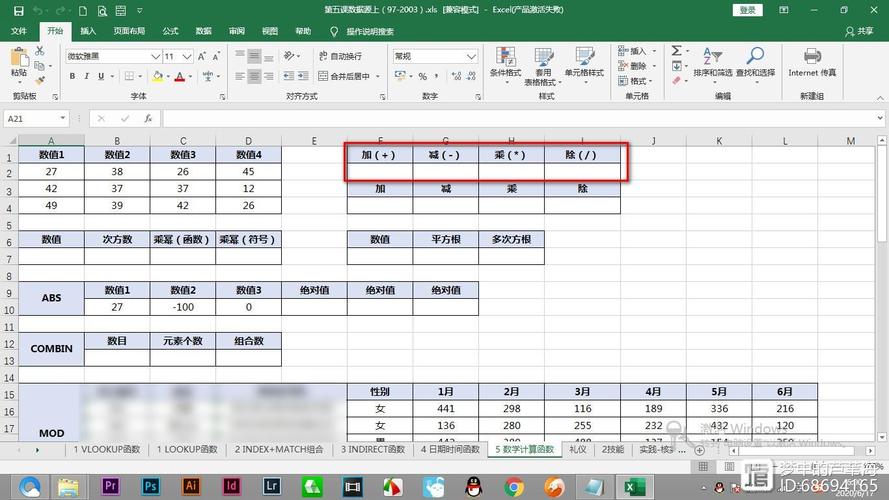Click the Save icon in quick access toolbar
Image resolution: width=889 pixels, height=500 pixels.
(19, 10)
